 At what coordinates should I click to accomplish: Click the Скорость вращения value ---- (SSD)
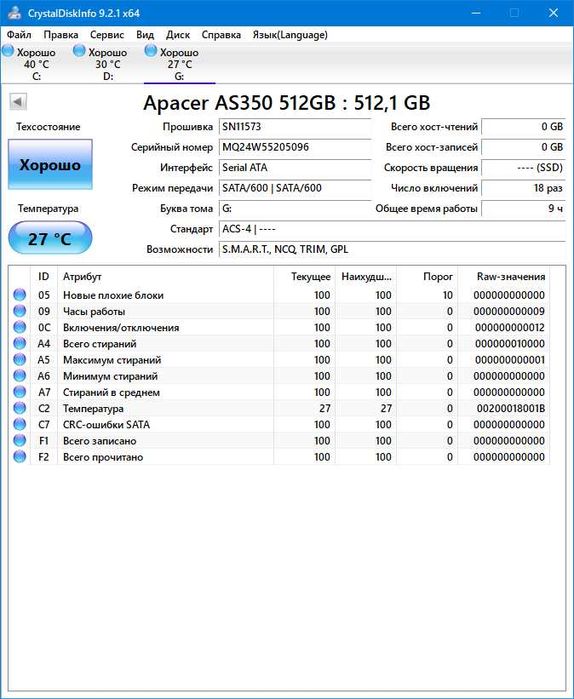(x=524, y=168)
